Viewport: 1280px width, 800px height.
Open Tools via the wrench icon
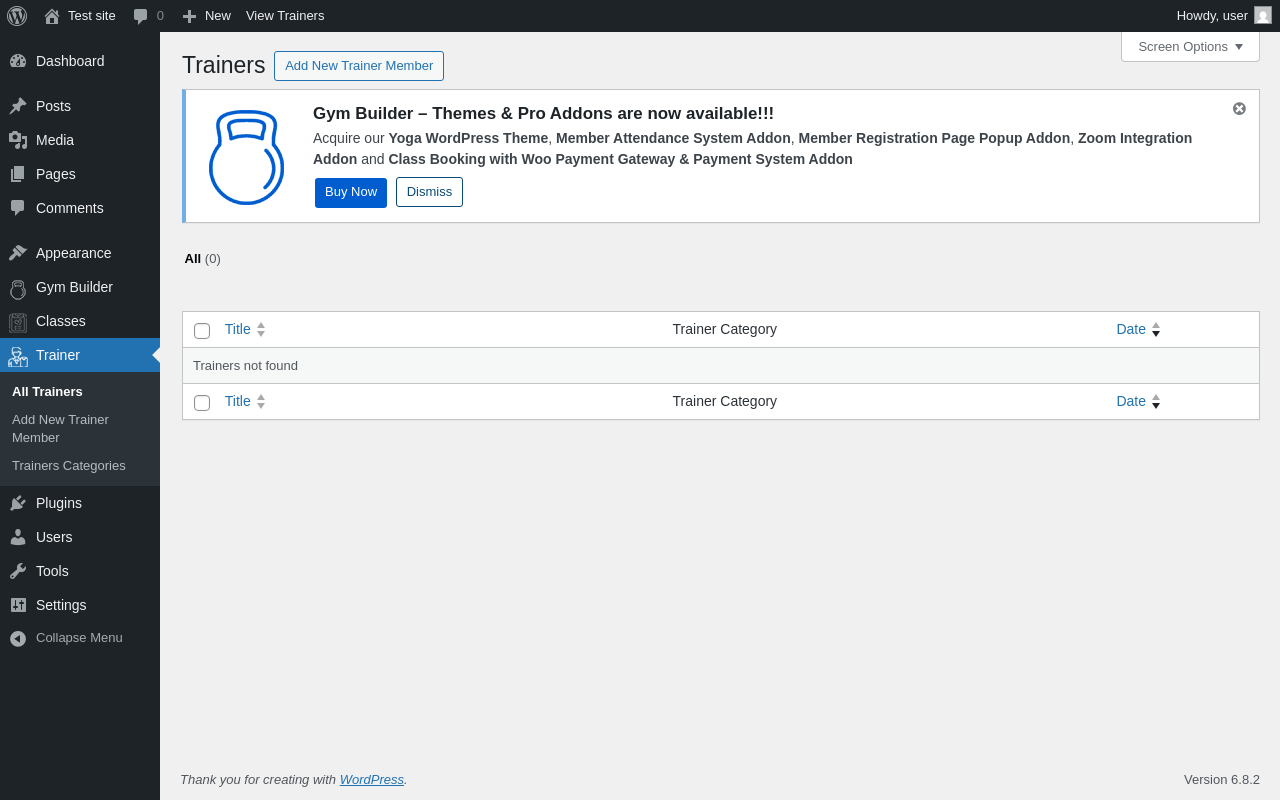pyautogui.click(x=18, y=571)
